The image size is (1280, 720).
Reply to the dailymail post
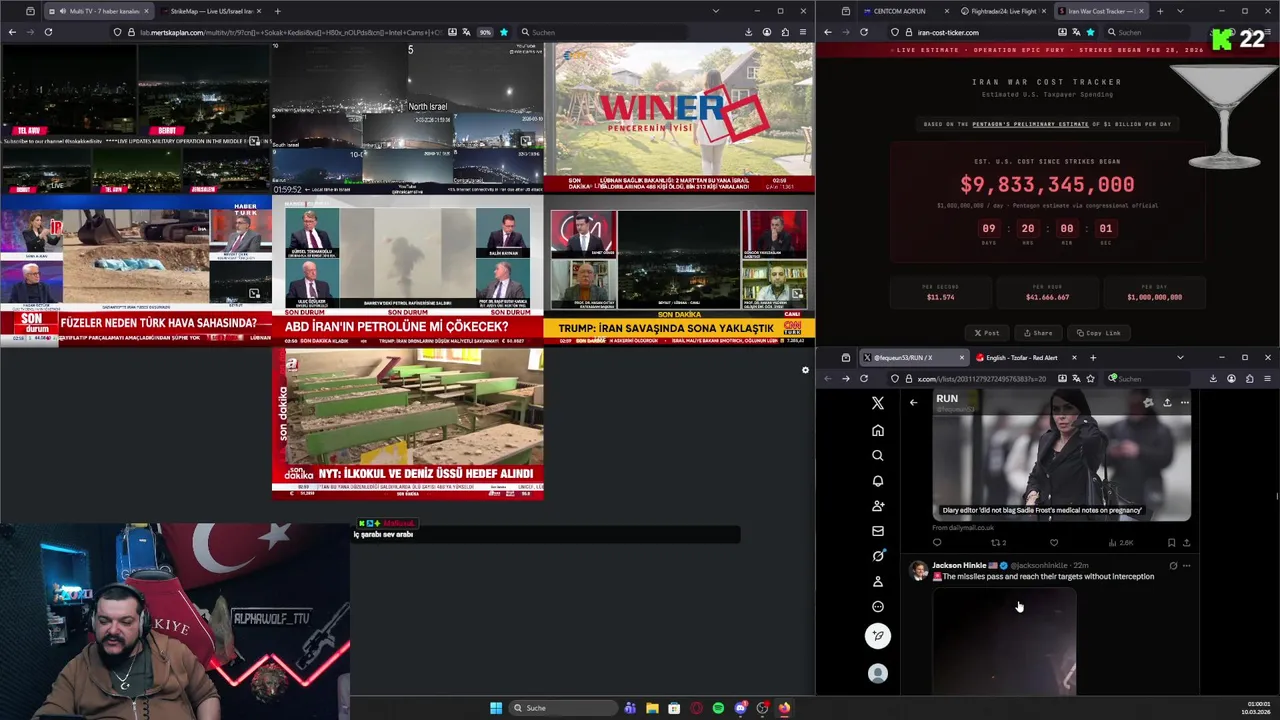937,543
